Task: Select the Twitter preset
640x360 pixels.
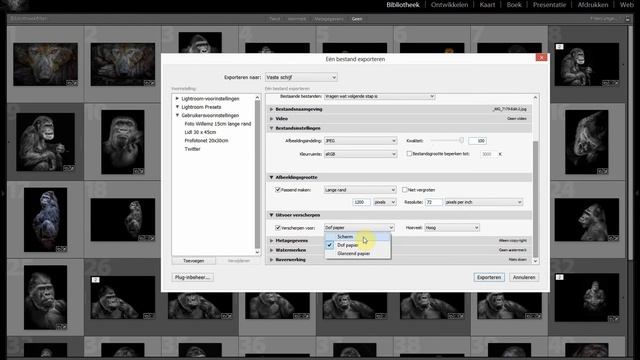Action: 192,149
